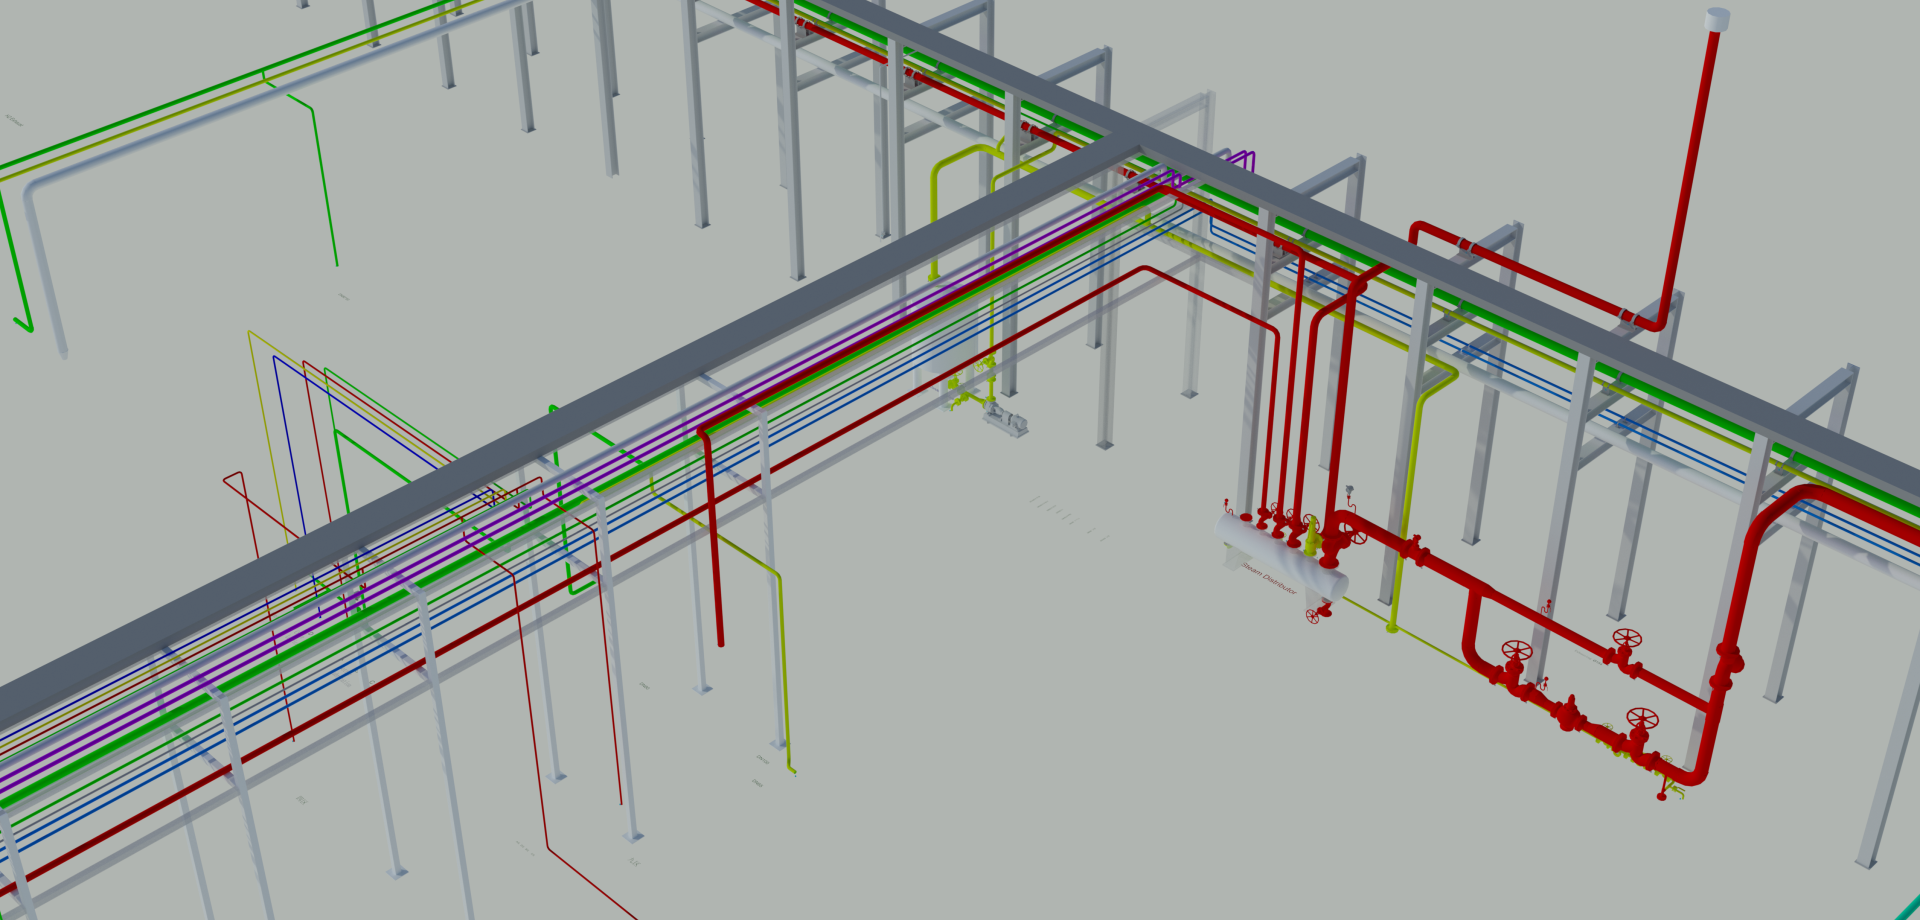Select the yellow safety valve on distributor
This screenshot has height=920, width=1920.
1311,537
